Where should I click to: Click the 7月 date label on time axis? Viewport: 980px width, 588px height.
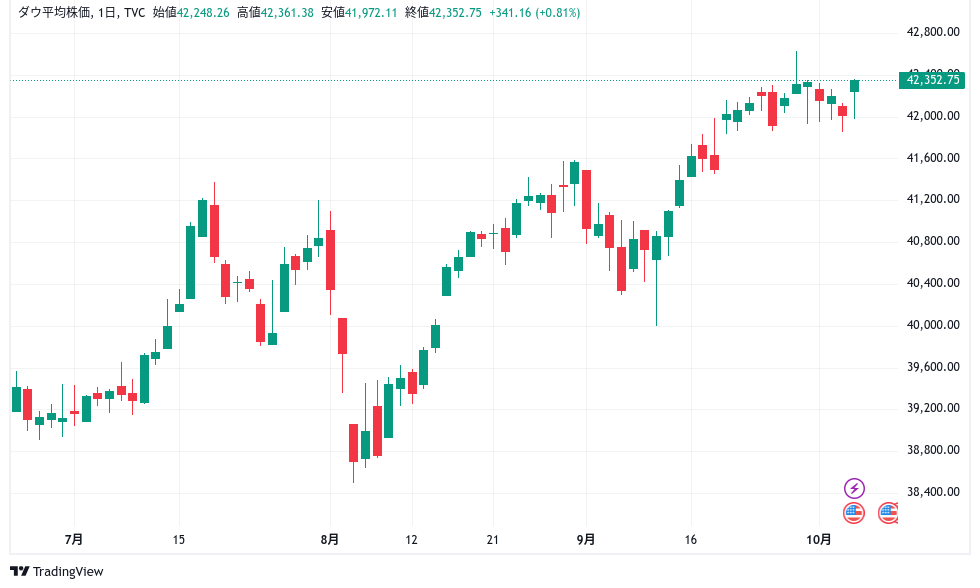pyautogui.click(x=74, y=539)
